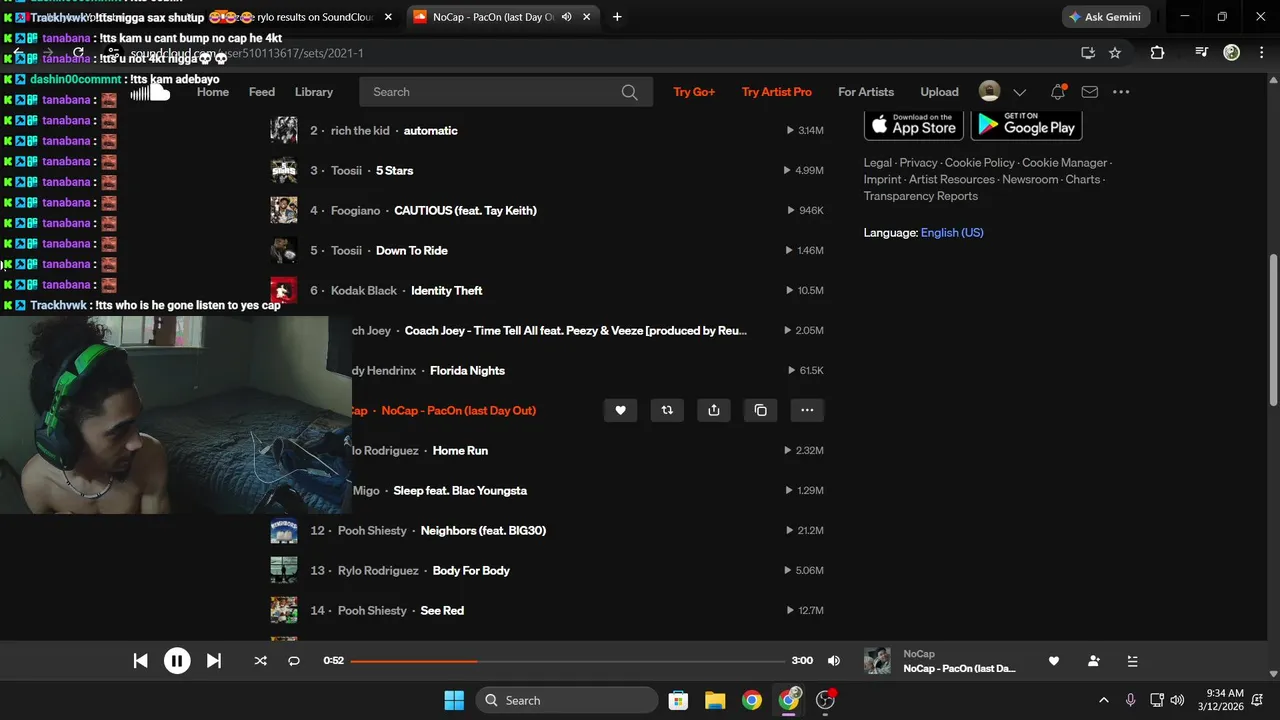Skip to next track

pos(213,661)
